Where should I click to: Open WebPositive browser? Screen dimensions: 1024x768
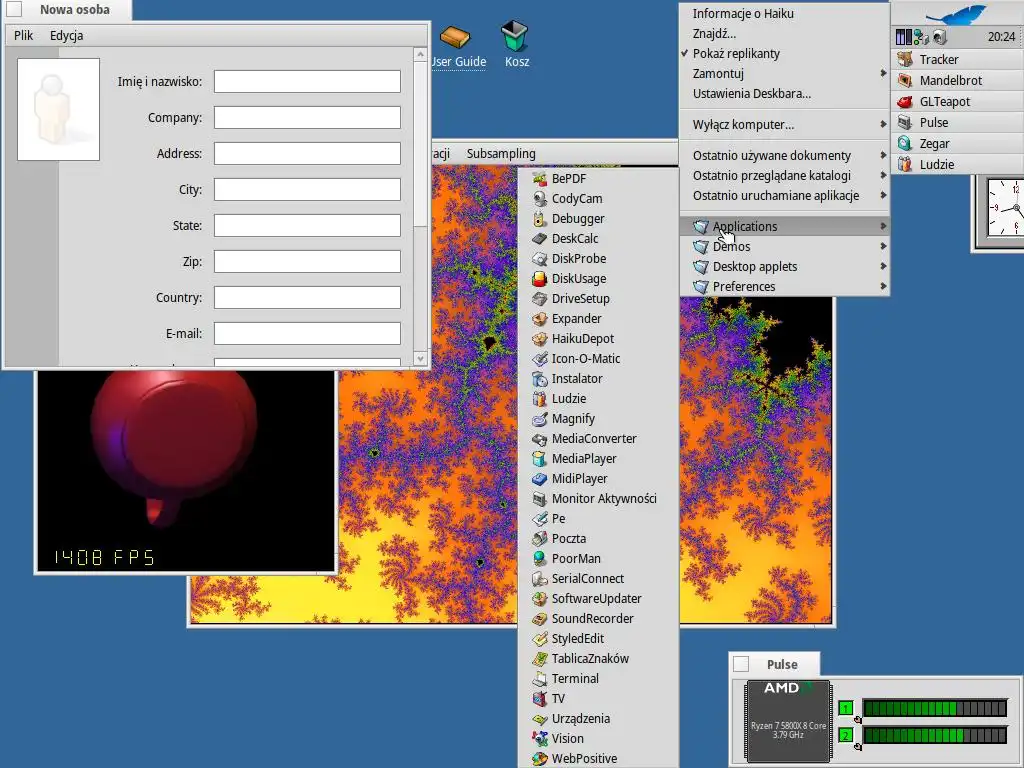tap(598, 758)
